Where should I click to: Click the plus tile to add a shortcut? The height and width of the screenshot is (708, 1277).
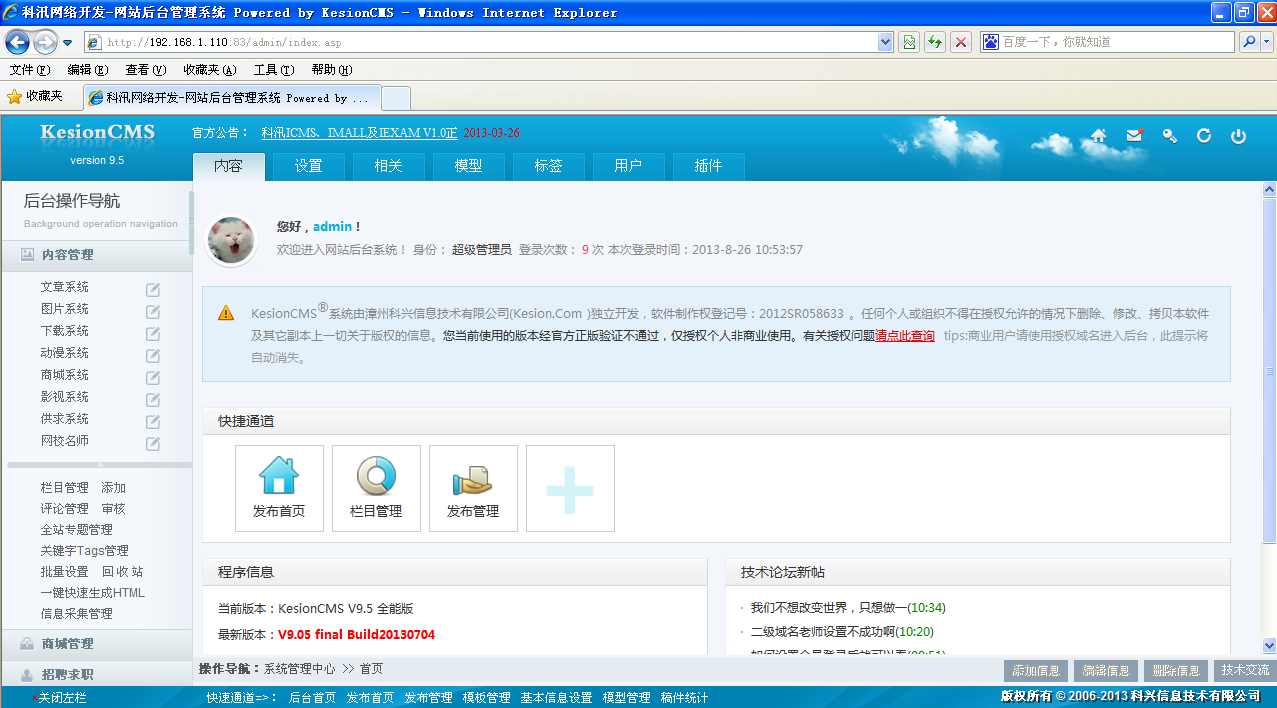pos(570,489)
